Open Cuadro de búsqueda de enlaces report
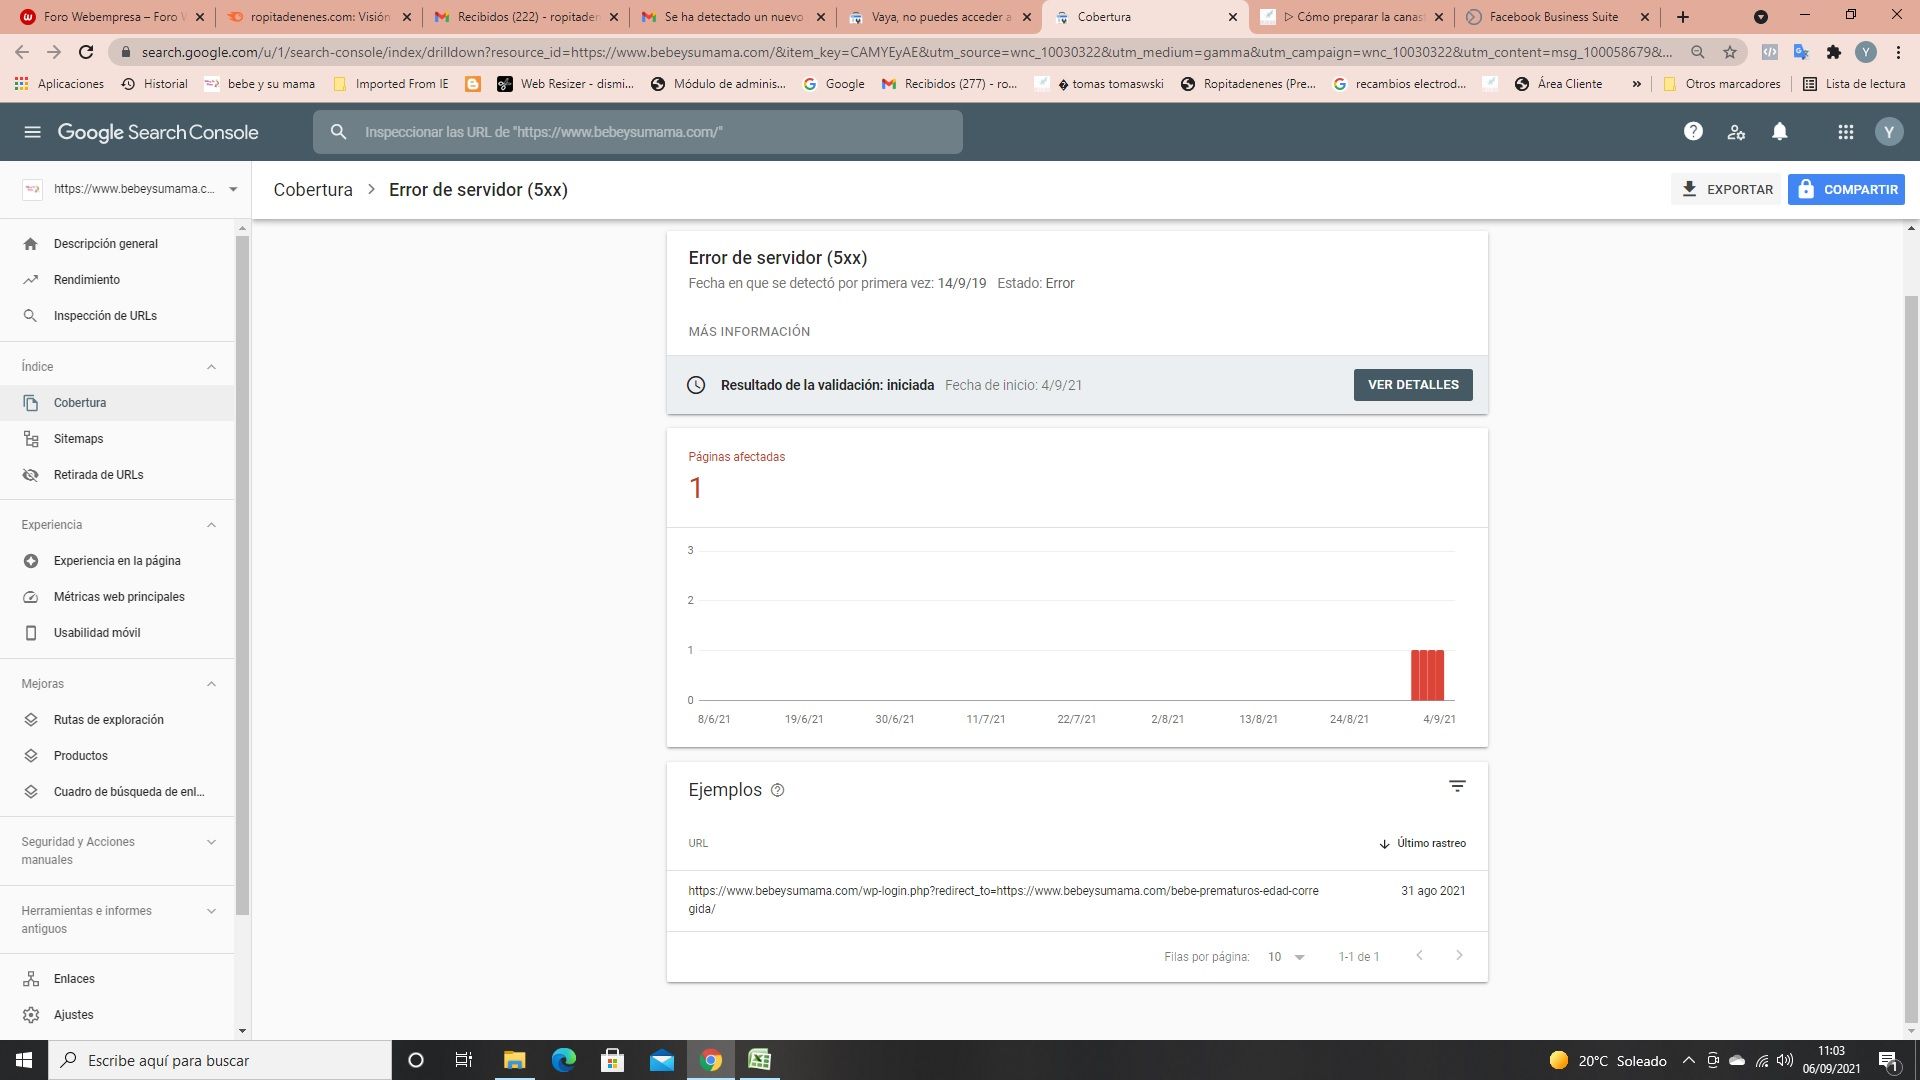The height and width of the screenshot is (1080, 1920). (x=117, y=792)
